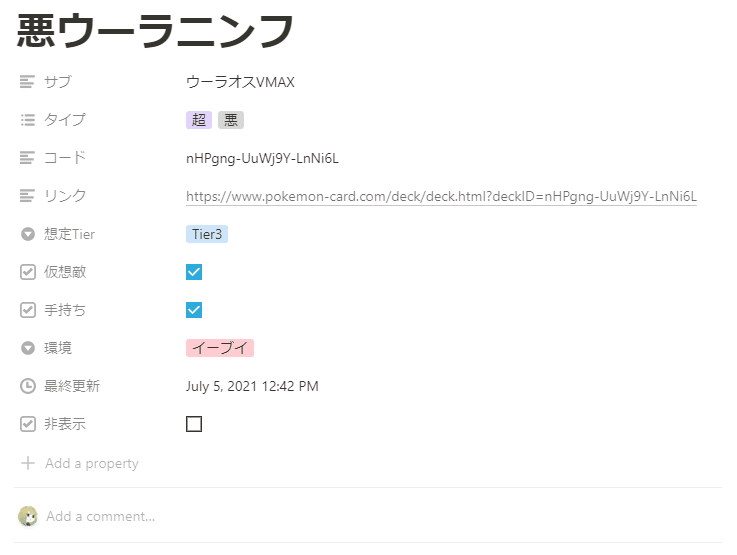737x555 pixels.
Task: Click the Add a comment field
Action: point(101,516)
